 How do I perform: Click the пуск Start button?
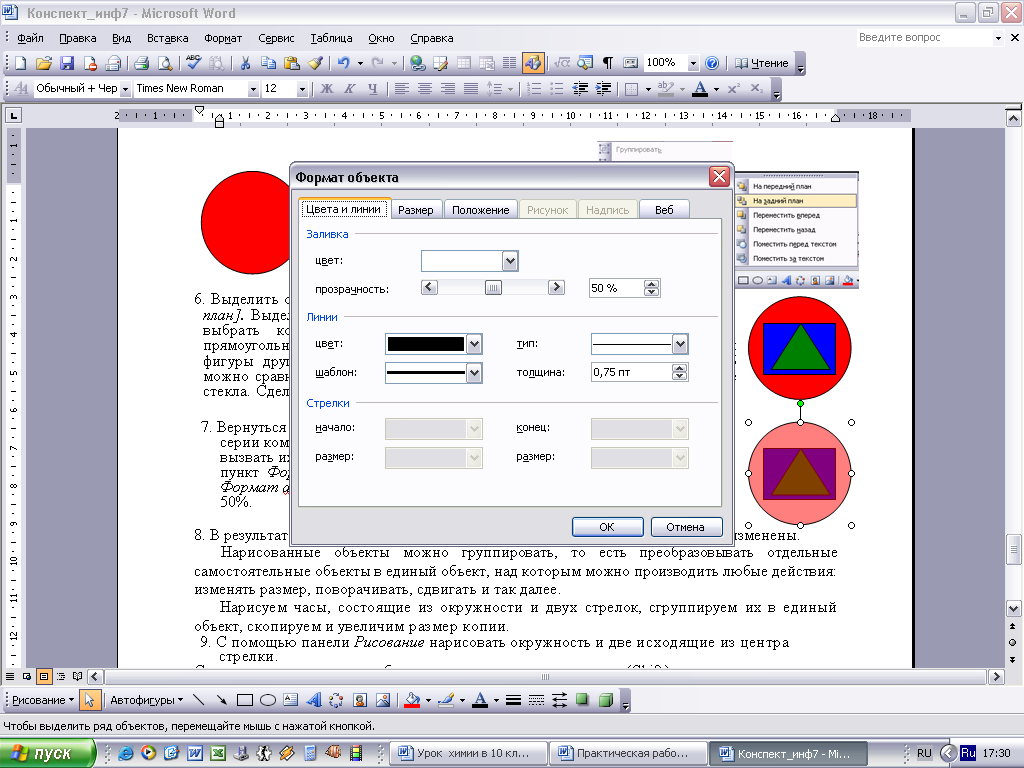coord(47,753)
